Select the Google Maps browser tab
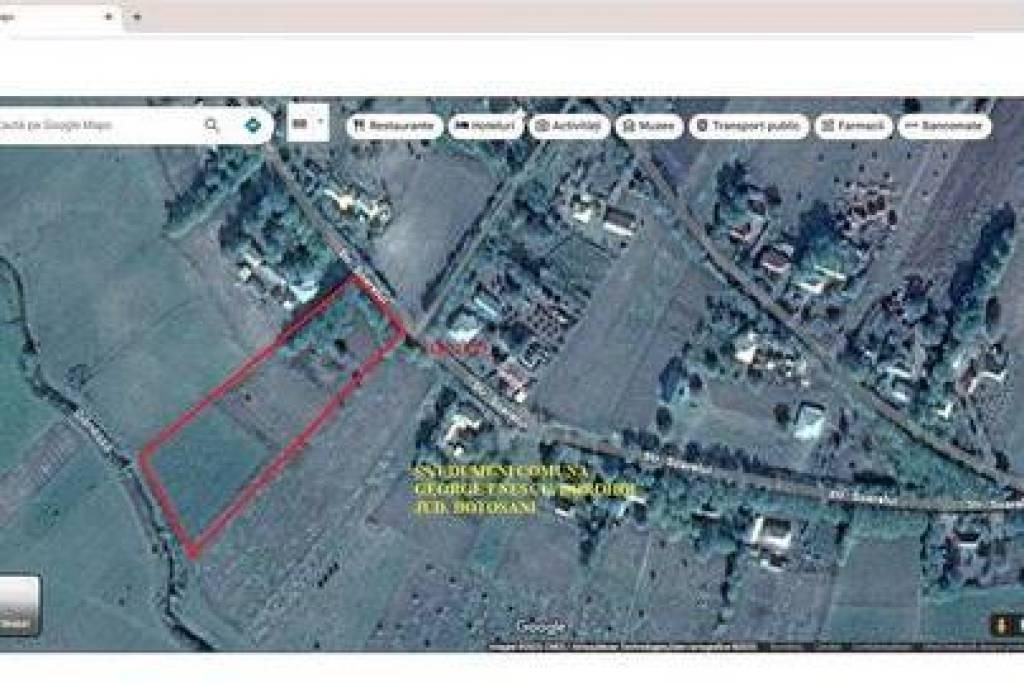The image size is (1024, 683). 50,17
